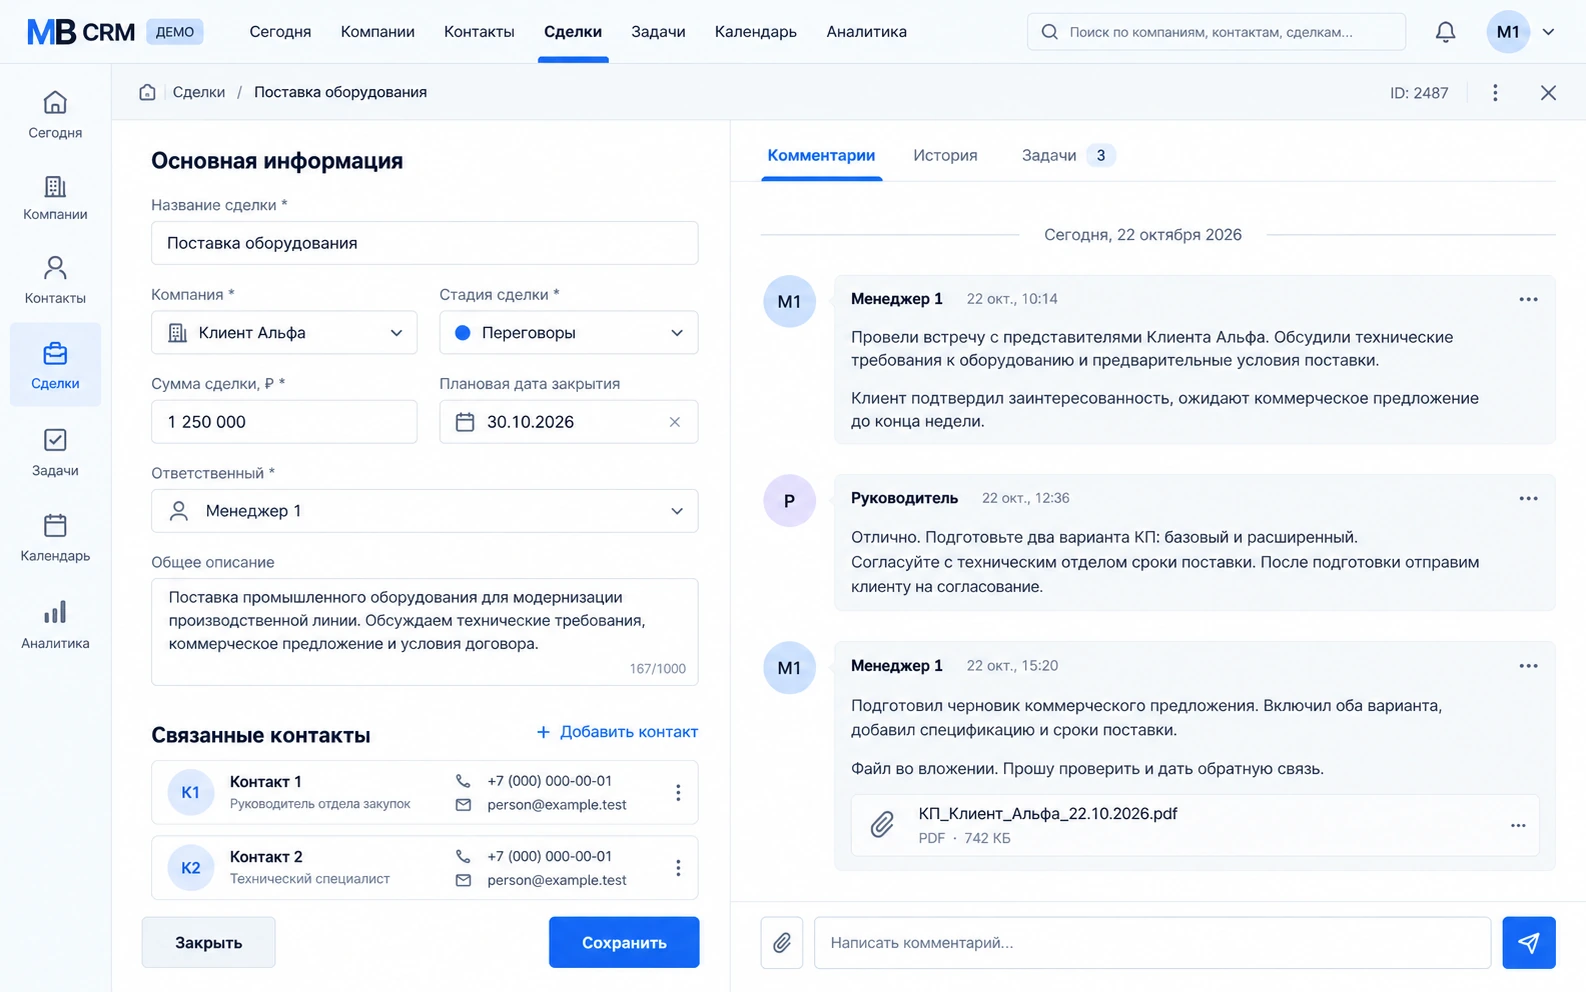Open Календарь in top navigation
Viewport: 1586px width, 992px height.
(x=756, y=32)
